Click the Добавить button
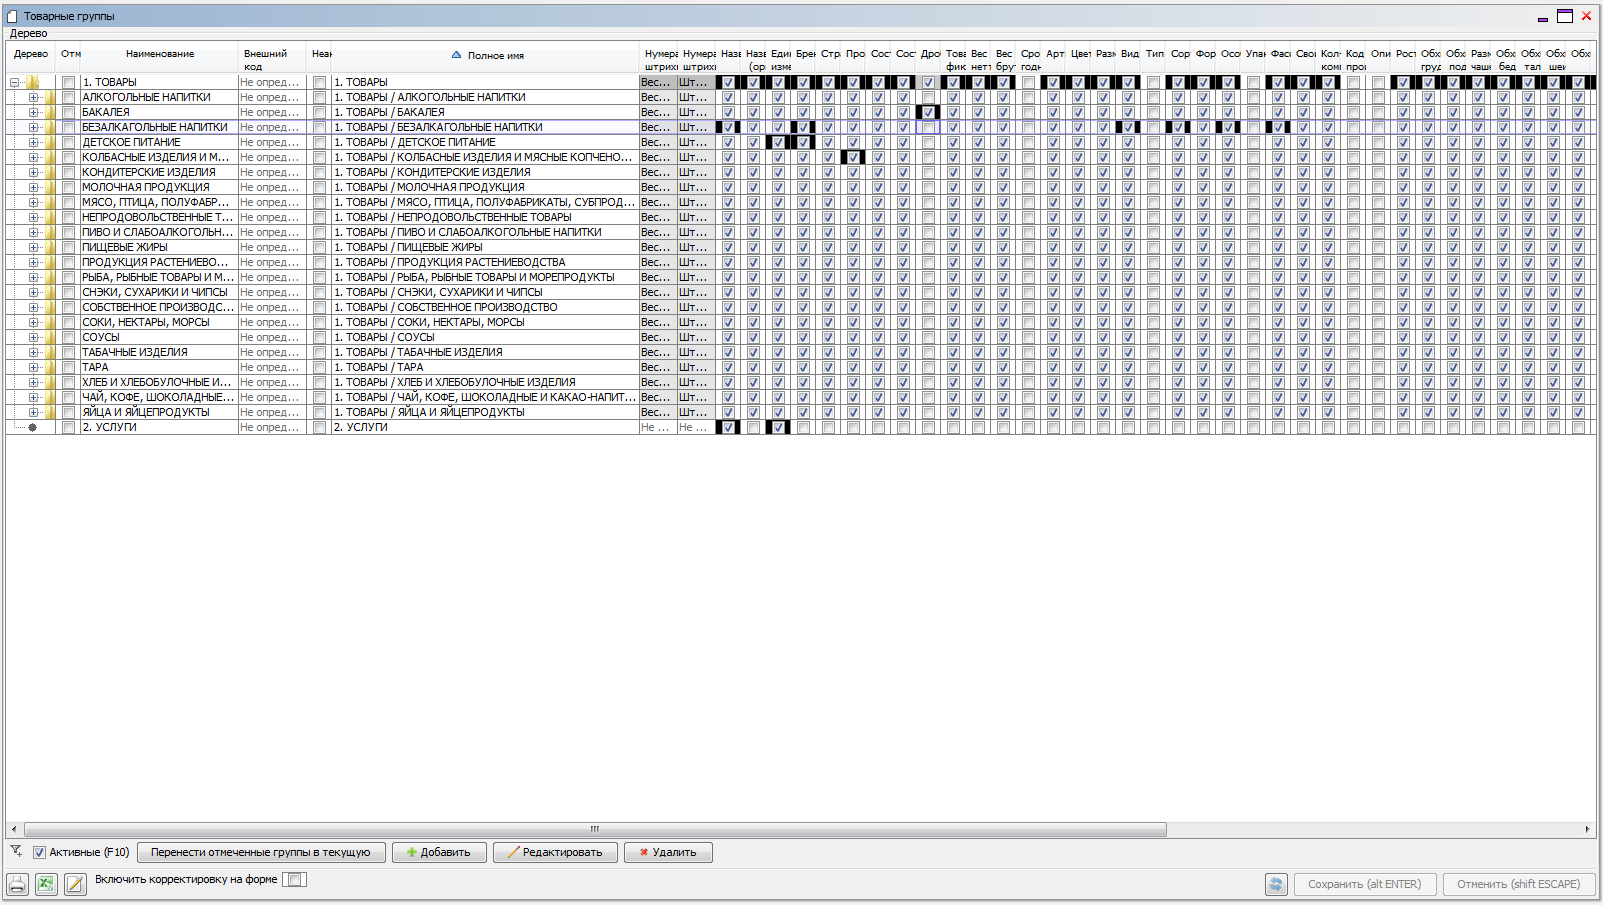The image size is (1603, 905). click(x=439, y=853)
